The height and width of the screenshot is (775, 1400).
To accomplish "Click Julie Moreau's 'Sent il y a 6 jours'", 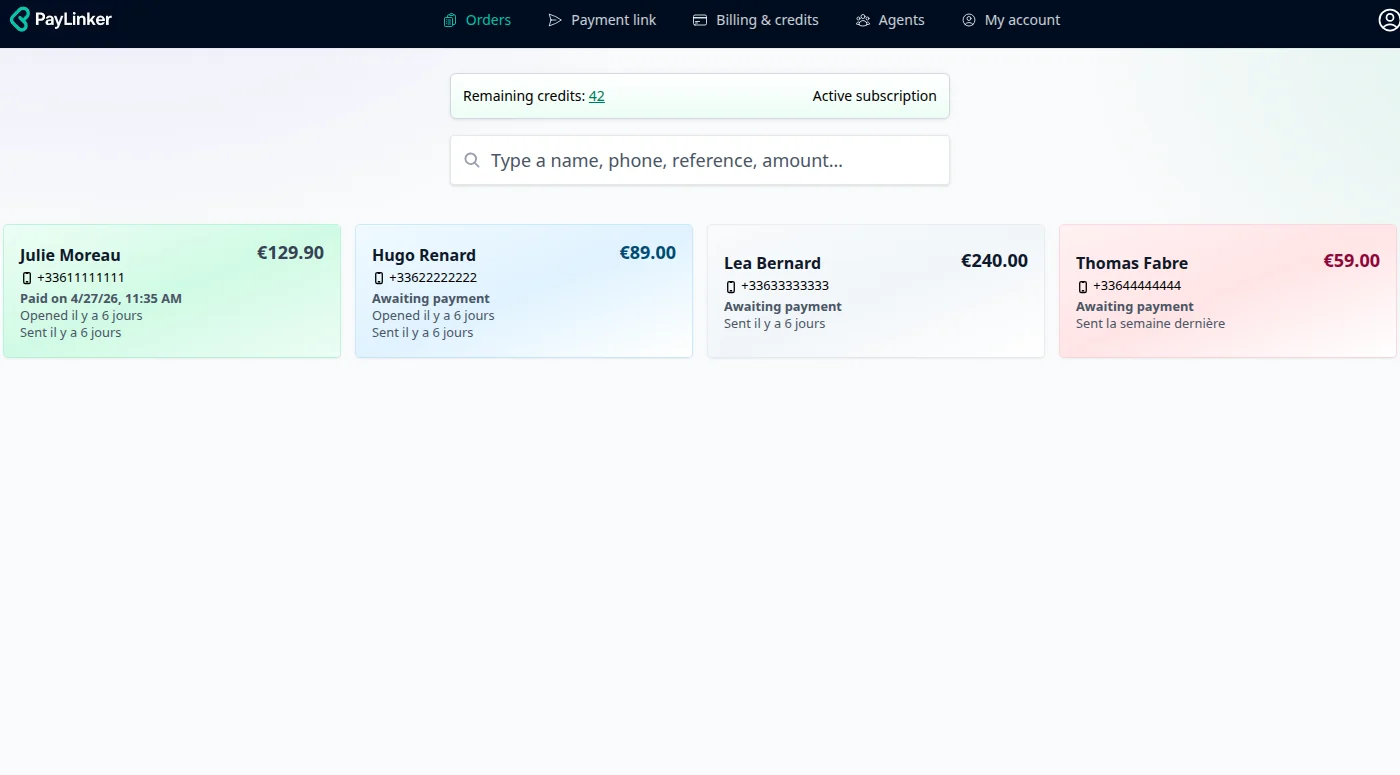I will [70, 333].
